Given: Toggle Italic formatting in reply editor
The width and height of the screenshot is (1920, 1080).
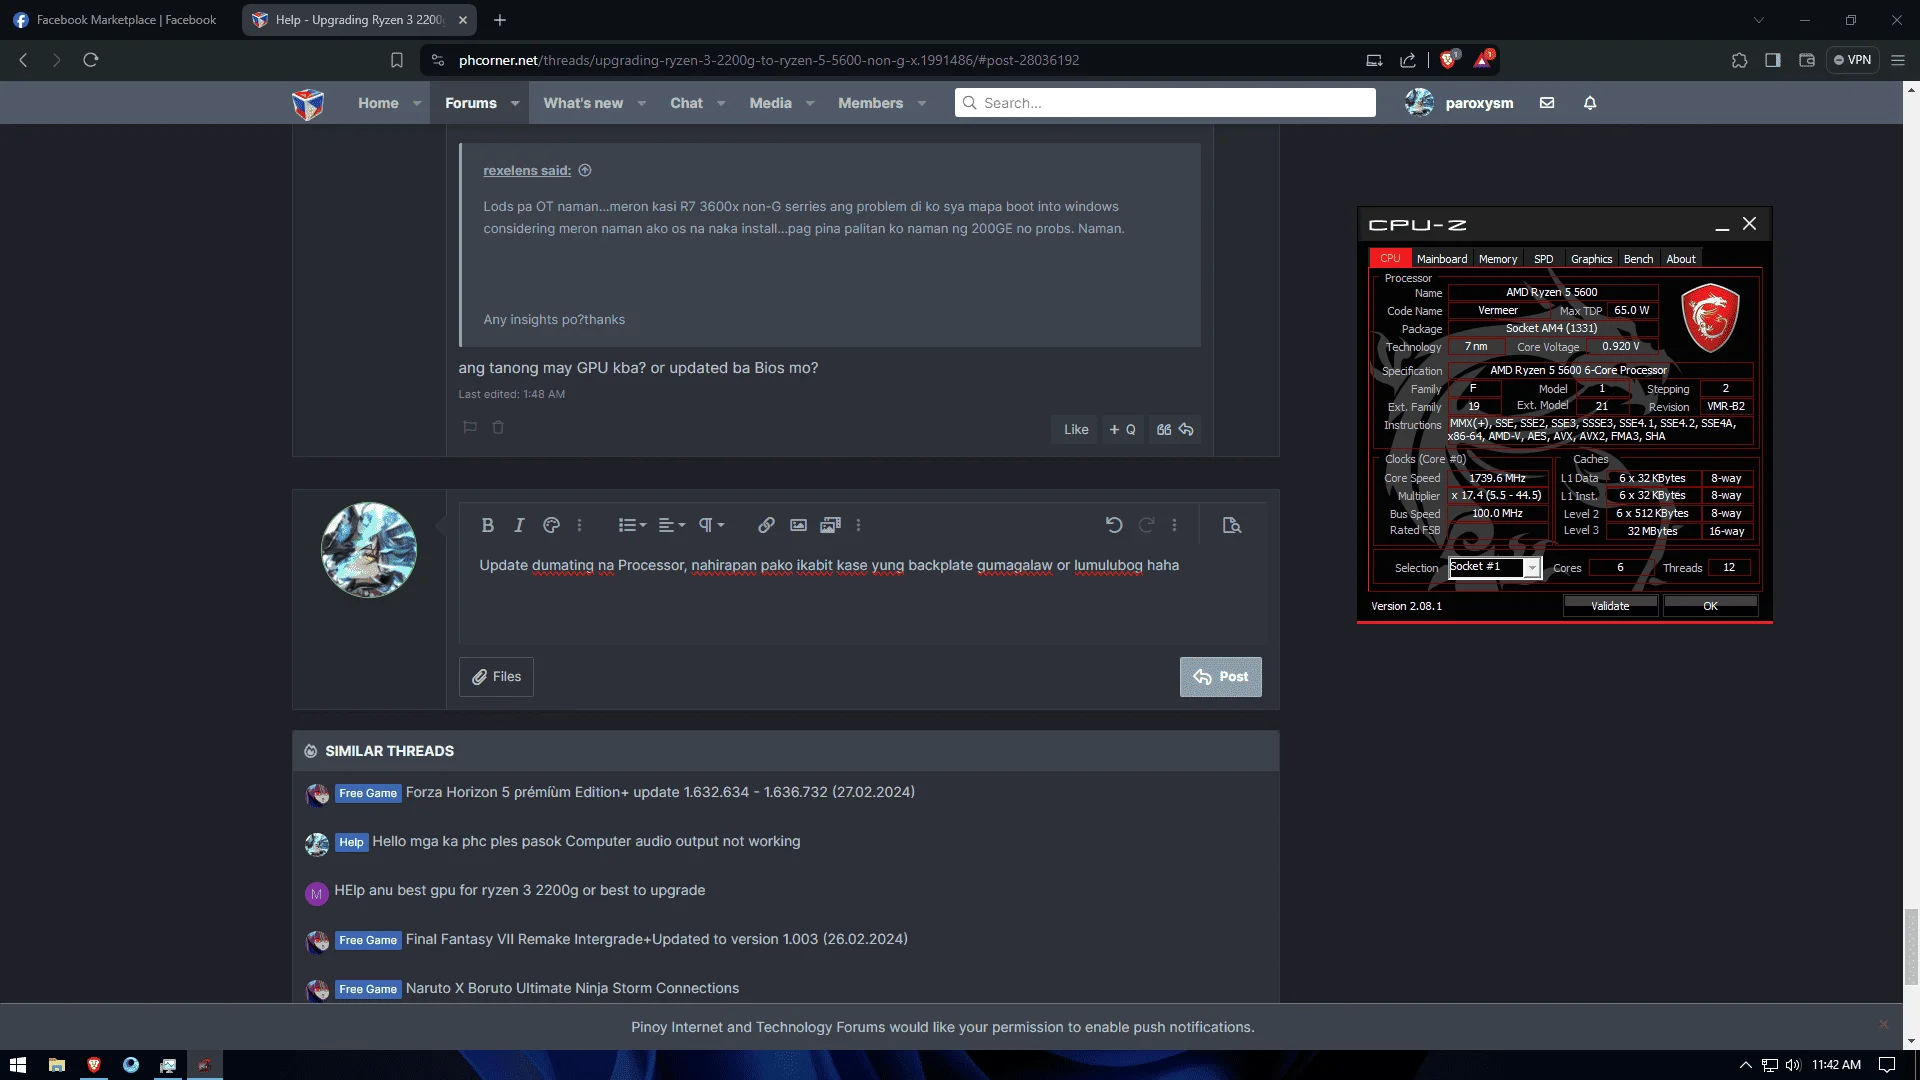Looking at the screenshot, I should coord(519,525).
